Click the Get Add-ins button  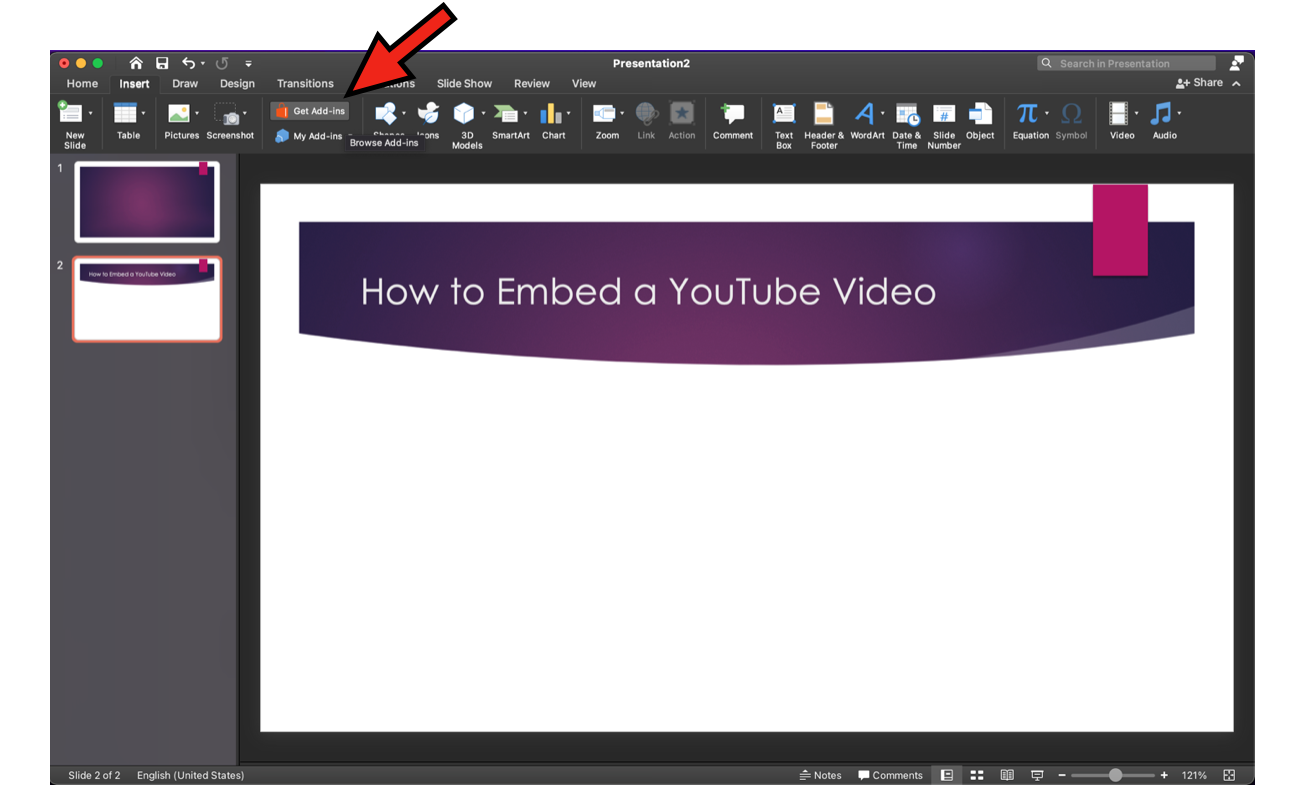pos(309,110)
